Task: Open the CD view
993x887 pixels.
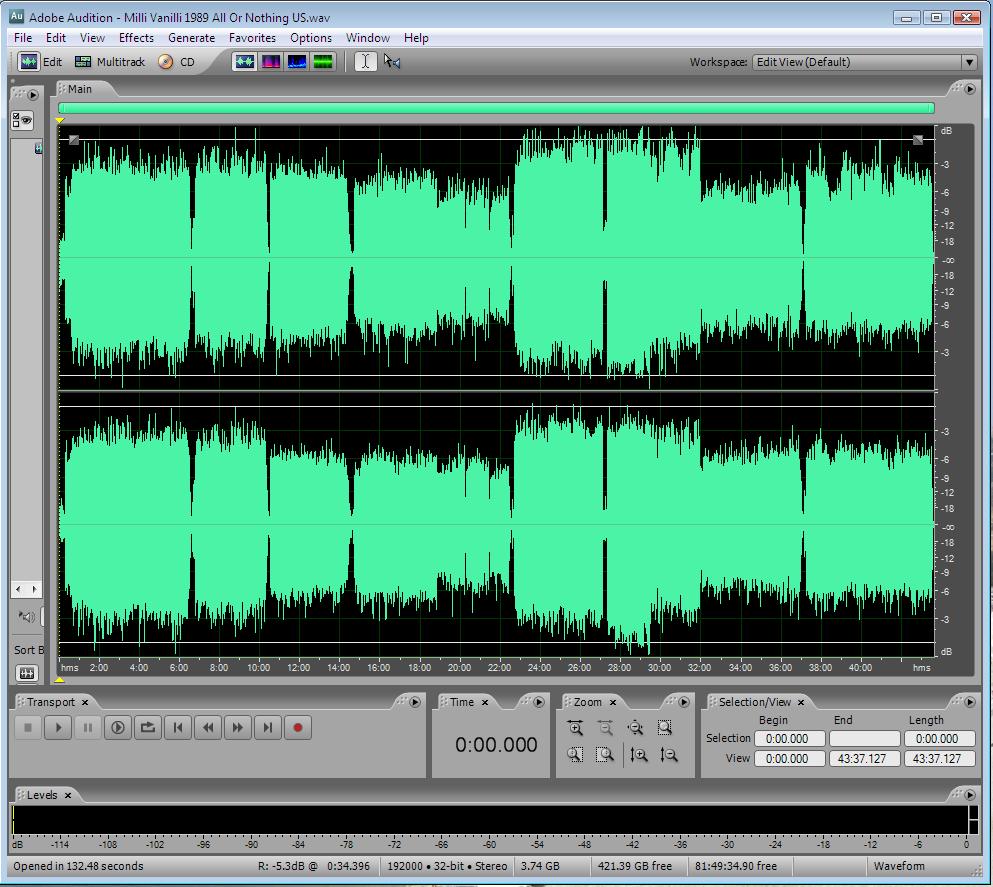Action: click(176, 62)
